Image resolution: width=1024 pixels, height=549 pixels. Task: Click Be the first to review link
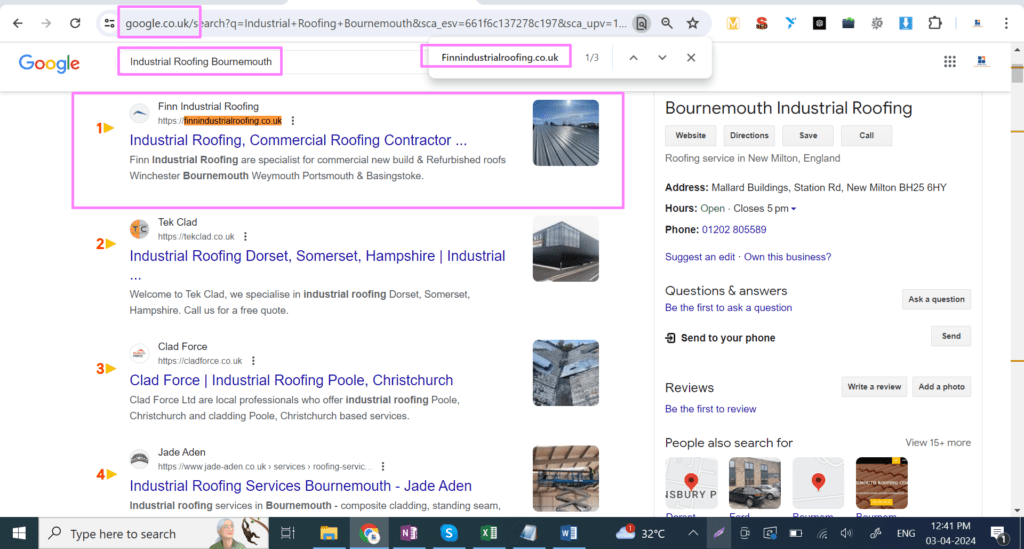pos(711,409)
